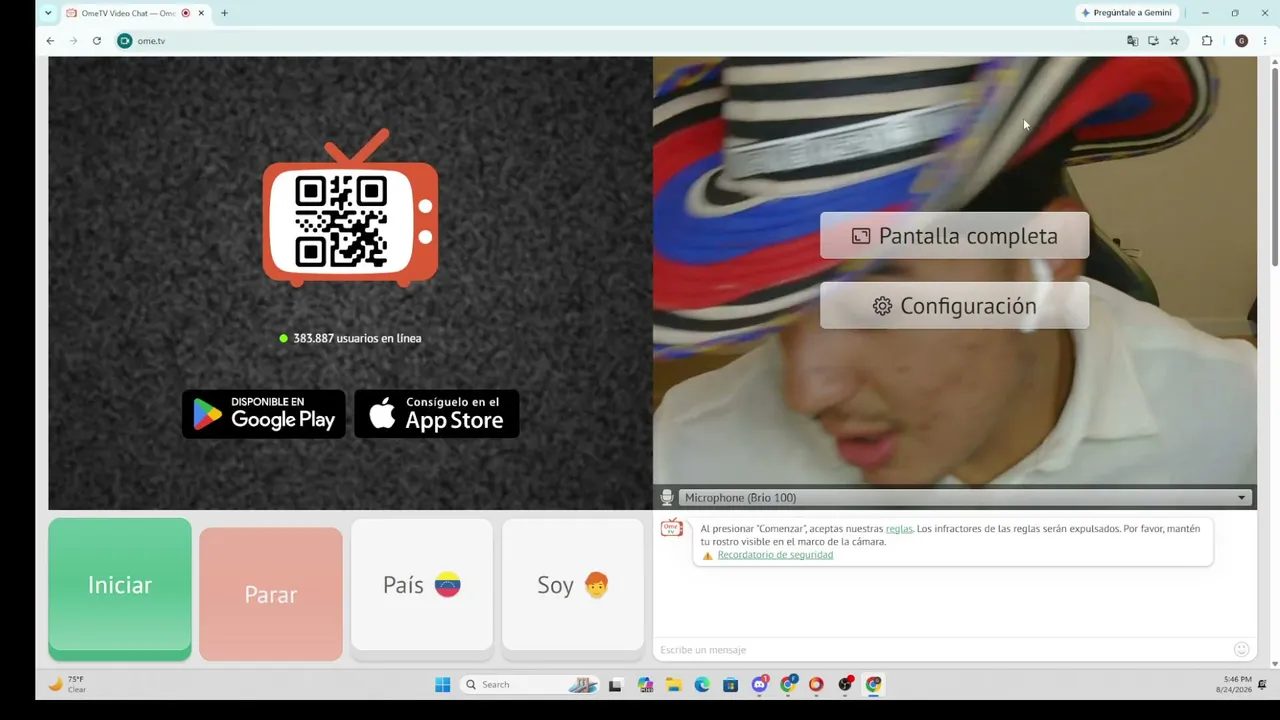Open the Chrome profile avatar
The image size is (1280, 720).
(x=1242, y=41)
